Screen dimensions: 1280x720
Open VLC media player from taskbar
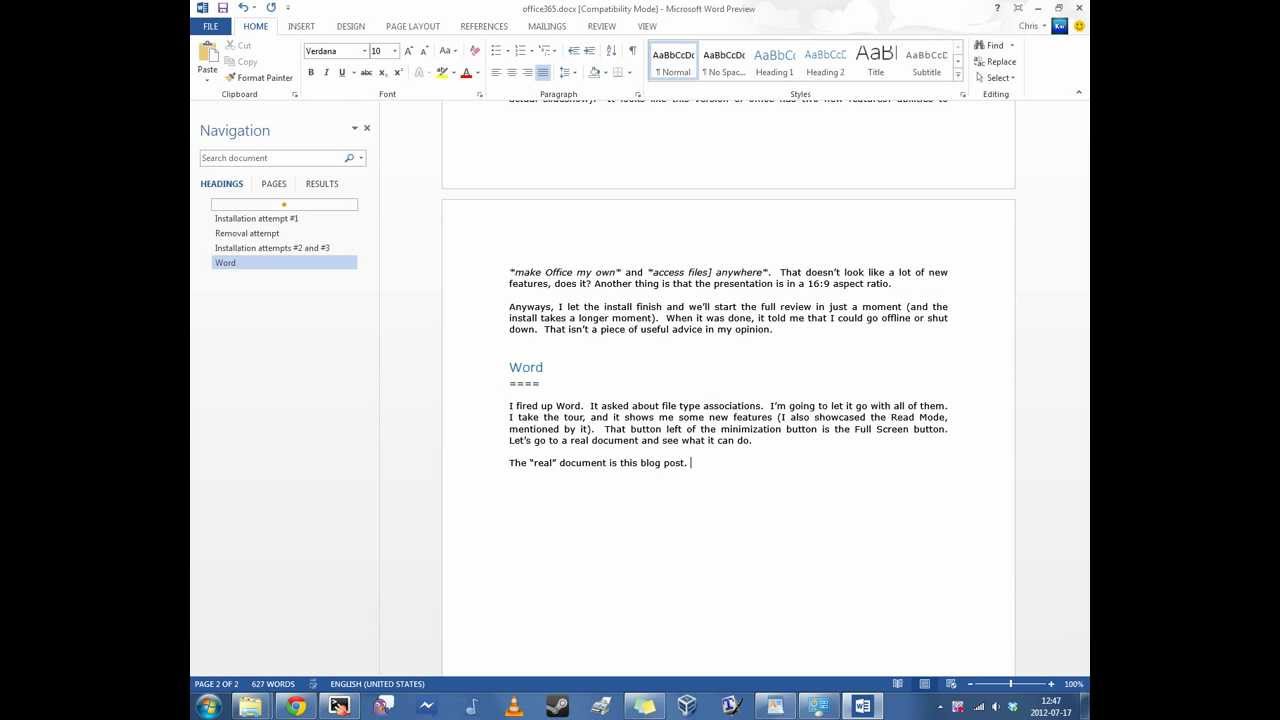pos(514,707)
